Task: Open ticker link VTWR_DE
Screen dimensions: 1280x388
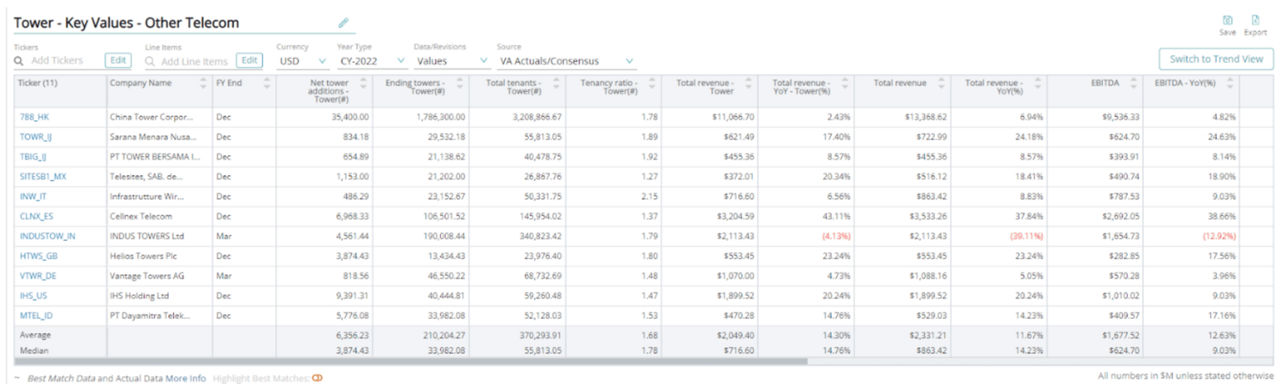Action: point(37,275)
